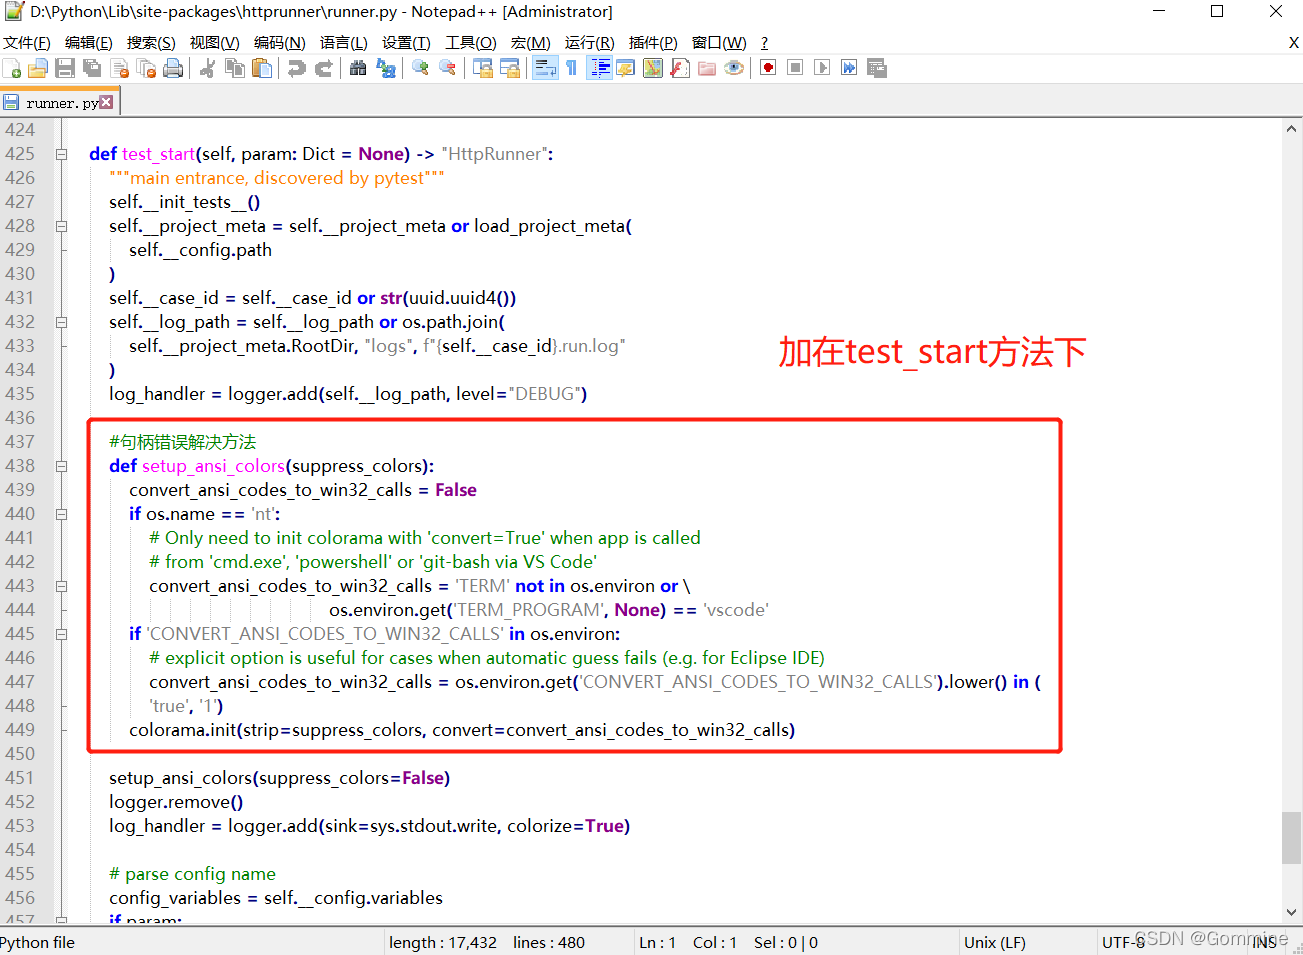The width and height of the screenshot is (1303, 955).
Task: Open the 视图(V) menu
Action: click(214, 43)
